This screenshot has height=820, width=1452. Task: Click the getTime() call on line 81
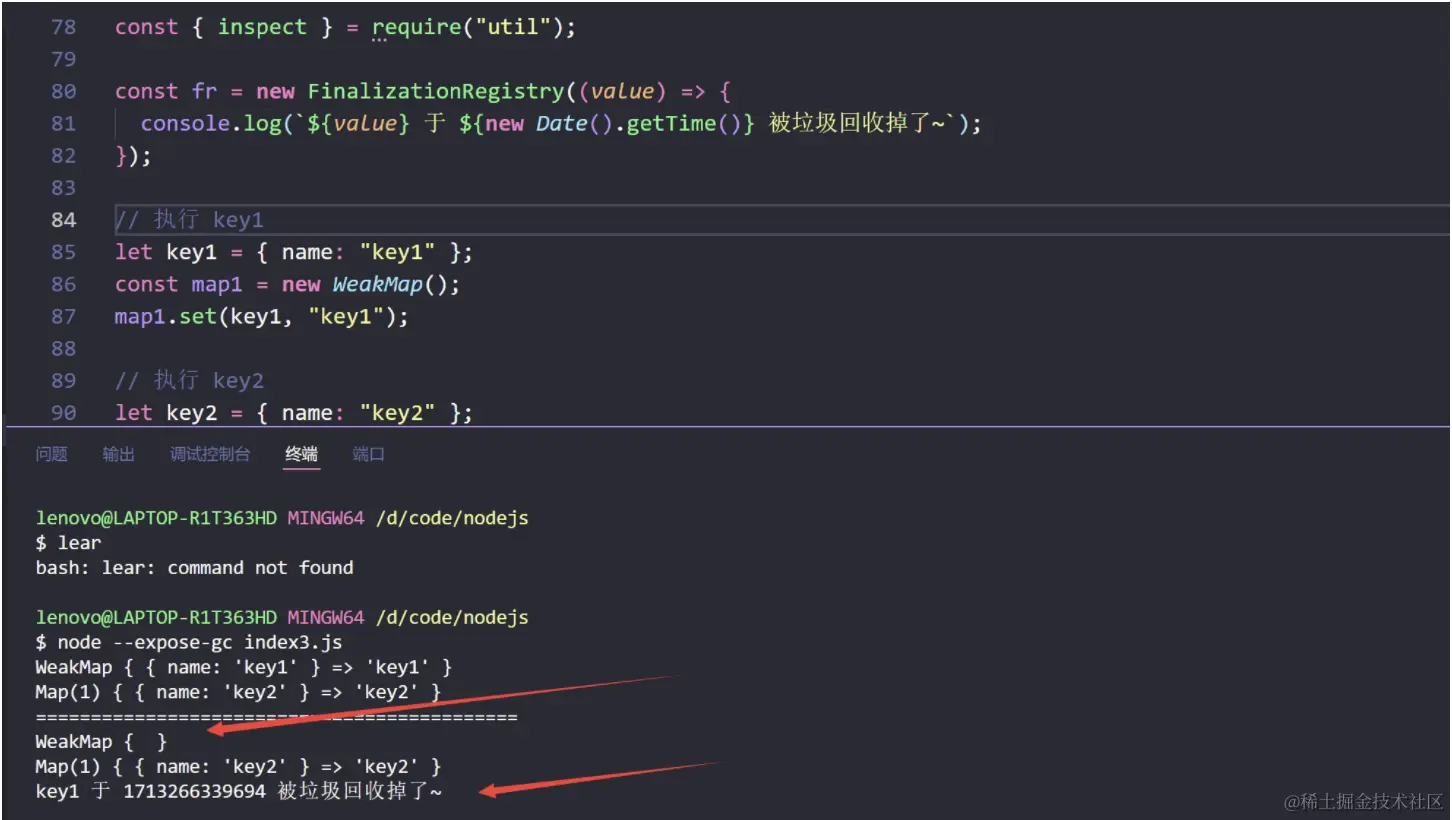pos(686,123)
